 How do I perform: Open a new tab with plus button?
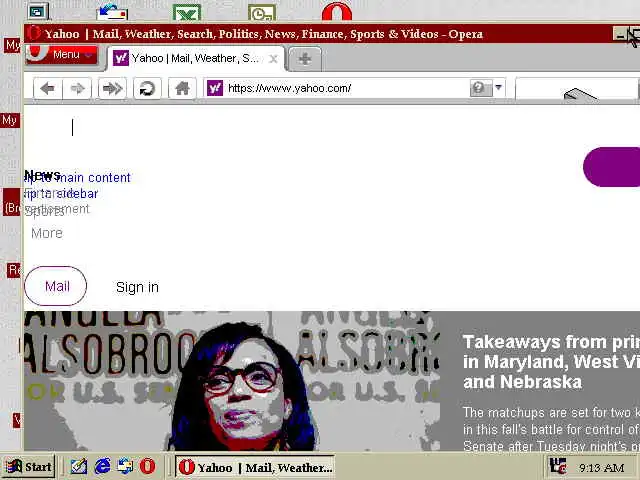point(304,59)
